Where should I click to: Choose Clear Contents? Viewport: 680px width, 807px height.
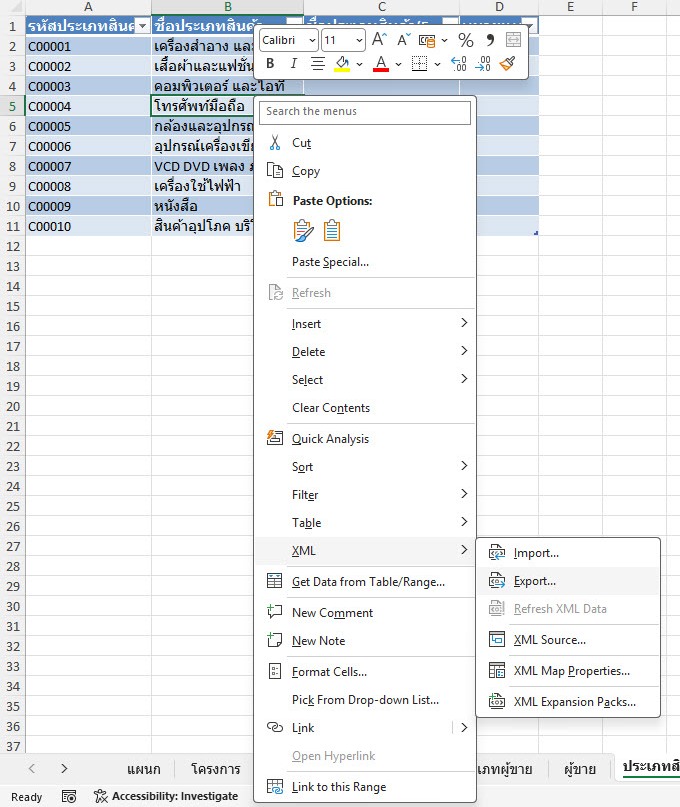365,408
